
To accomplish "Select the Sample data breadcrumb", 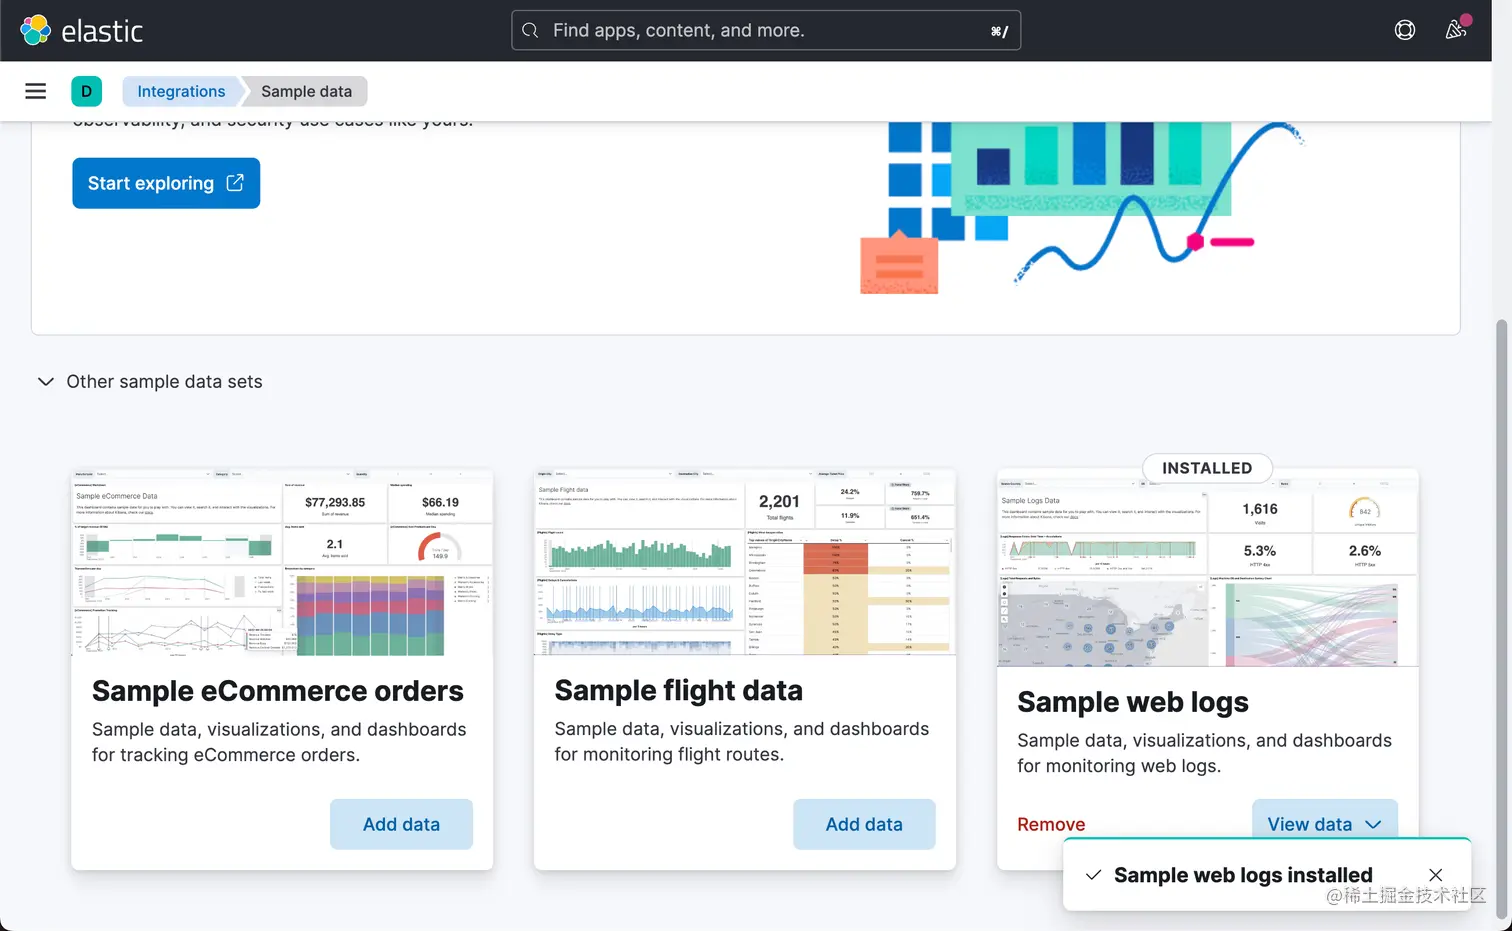I will tap(306, 91).
